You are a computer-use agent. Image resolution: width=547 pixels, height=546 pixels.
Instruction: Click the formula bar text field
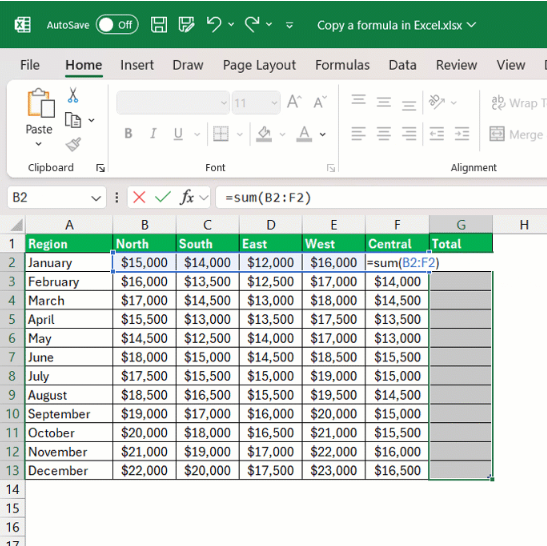click(381, 197)
